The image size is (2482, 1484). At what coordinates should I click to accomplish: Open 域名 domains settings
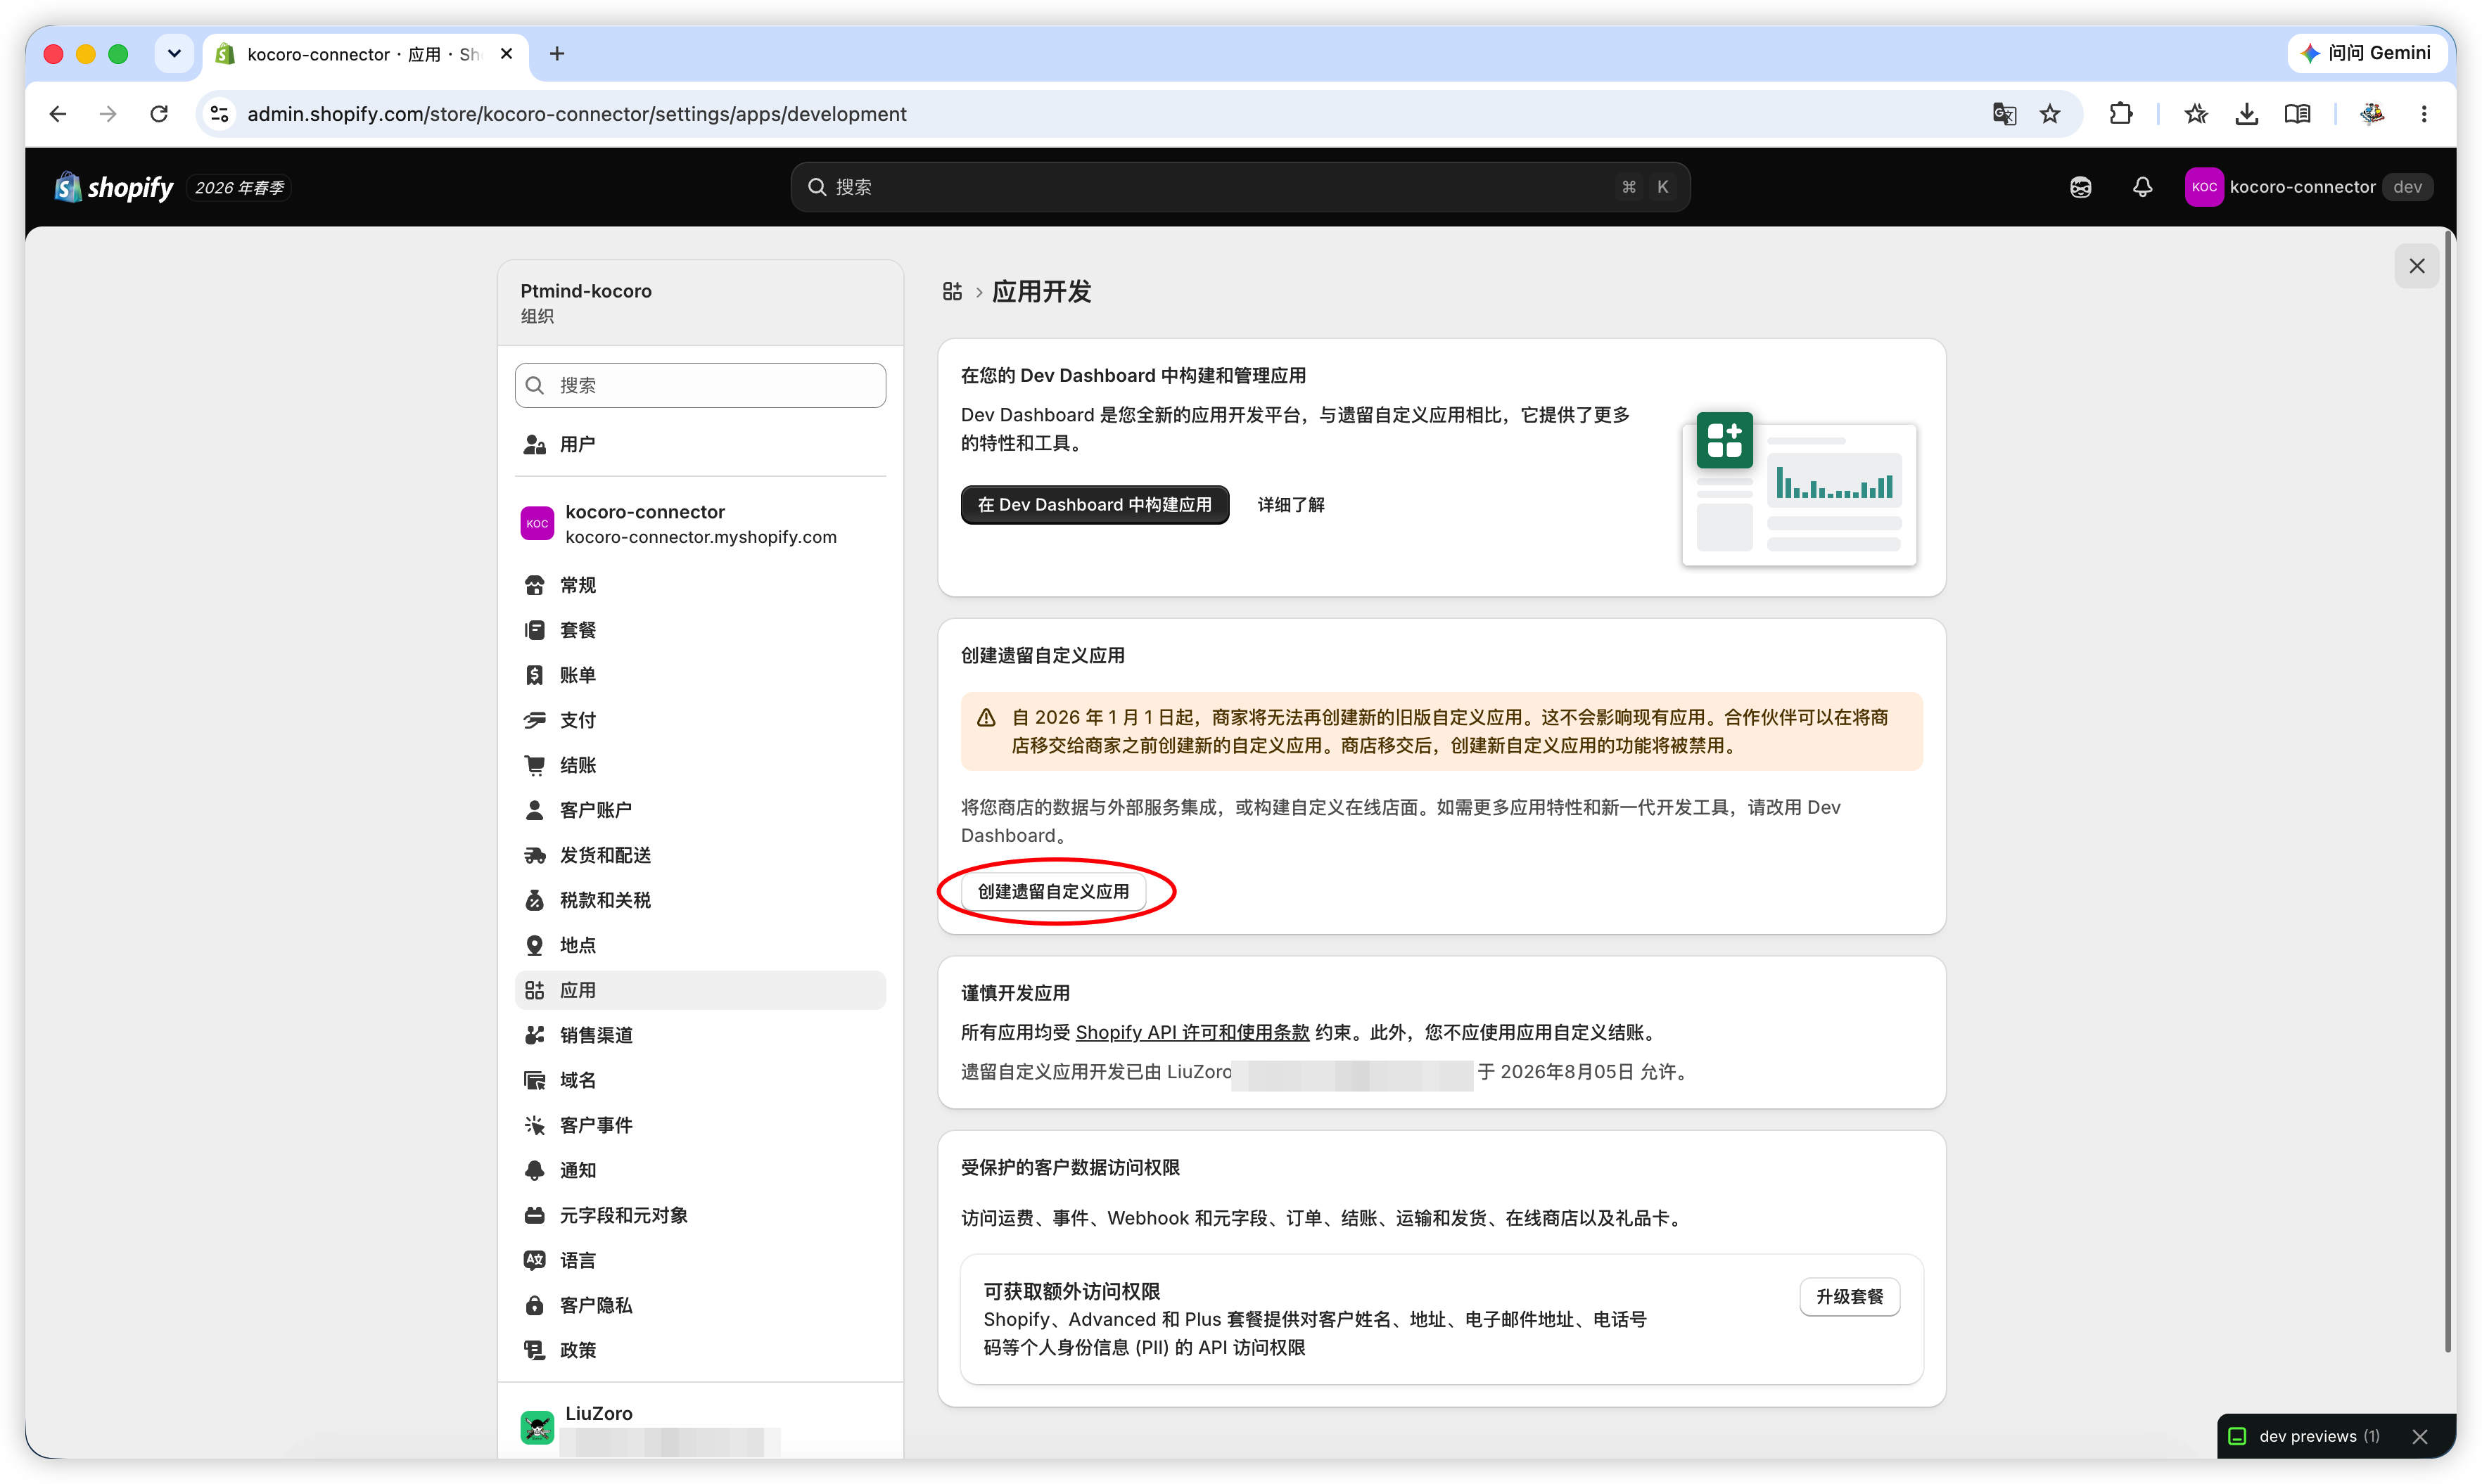click(699, 1080)
